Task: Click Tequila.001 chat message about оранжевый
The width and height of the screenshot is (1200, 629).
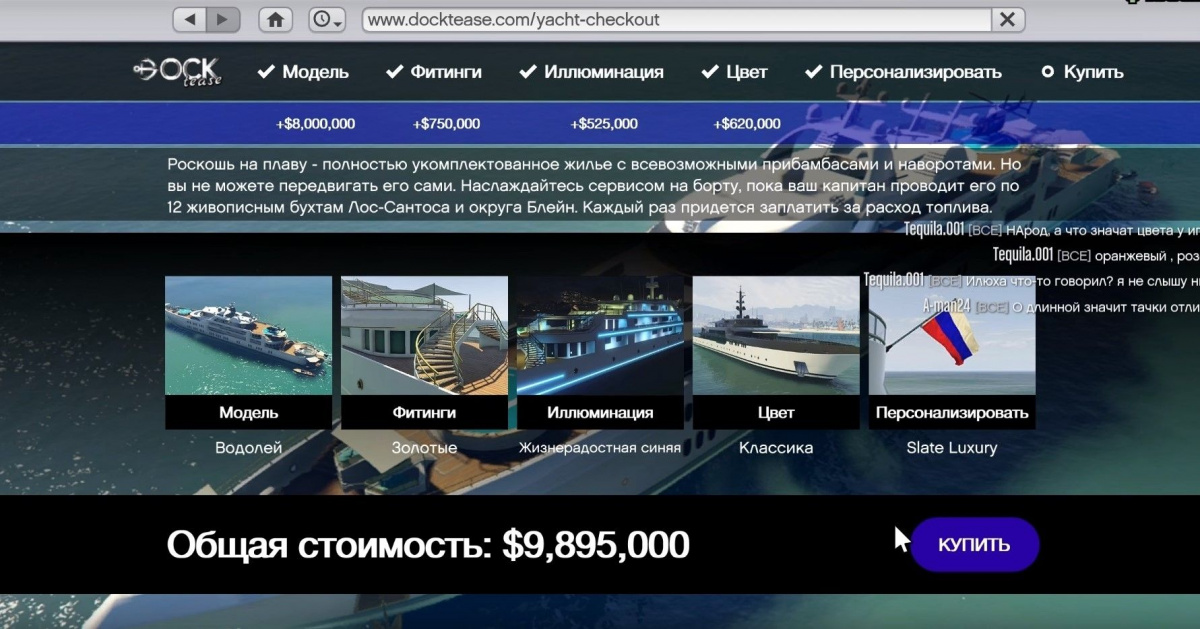Action: coord(1096,254)
